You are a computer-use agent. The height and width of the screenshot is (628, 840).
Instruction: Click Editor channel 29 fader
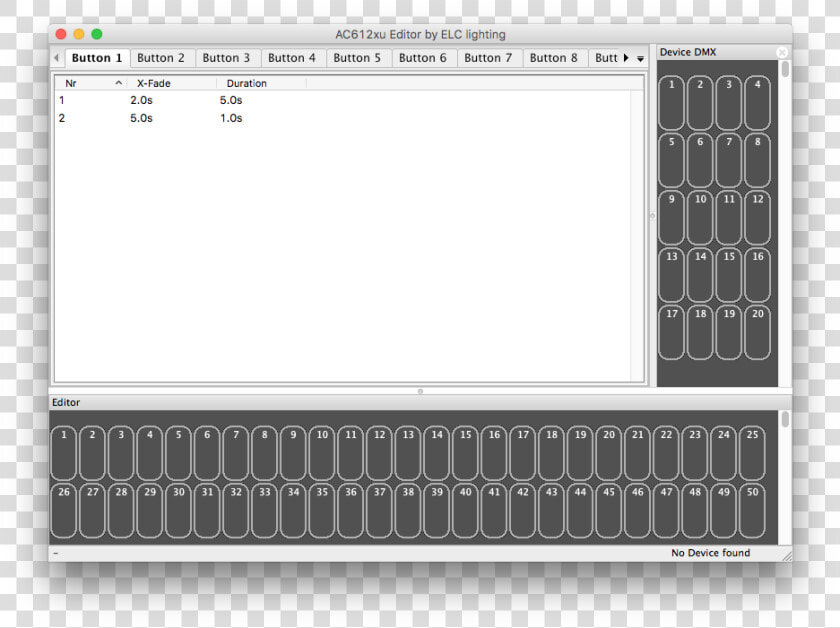pos(150,511)
